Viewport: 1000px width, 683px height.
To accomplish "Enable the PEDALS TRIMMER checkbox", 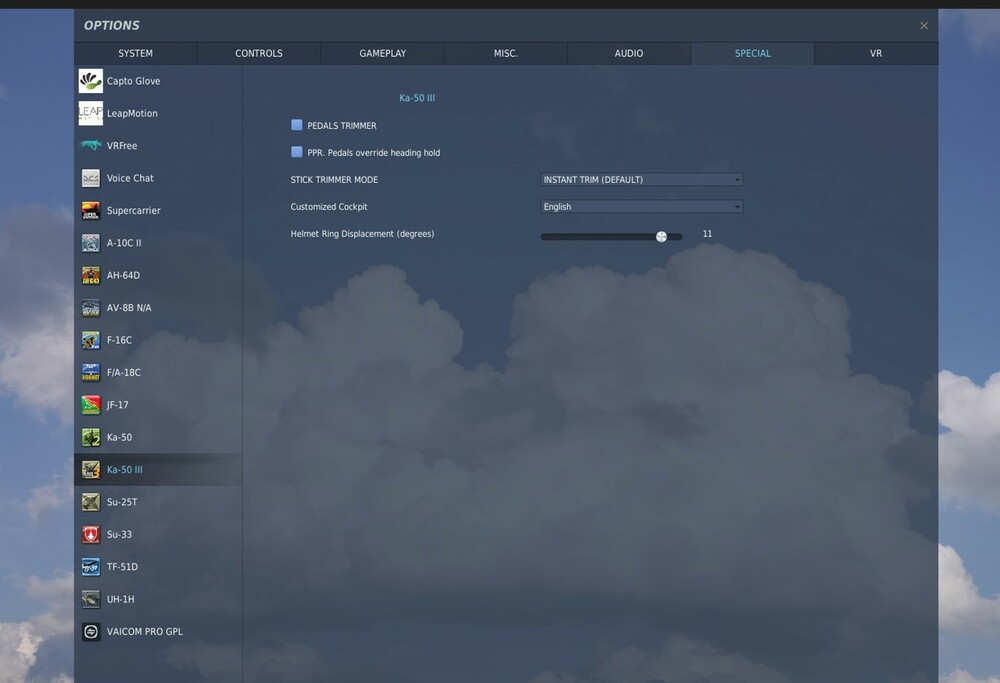I will point(296,124).
